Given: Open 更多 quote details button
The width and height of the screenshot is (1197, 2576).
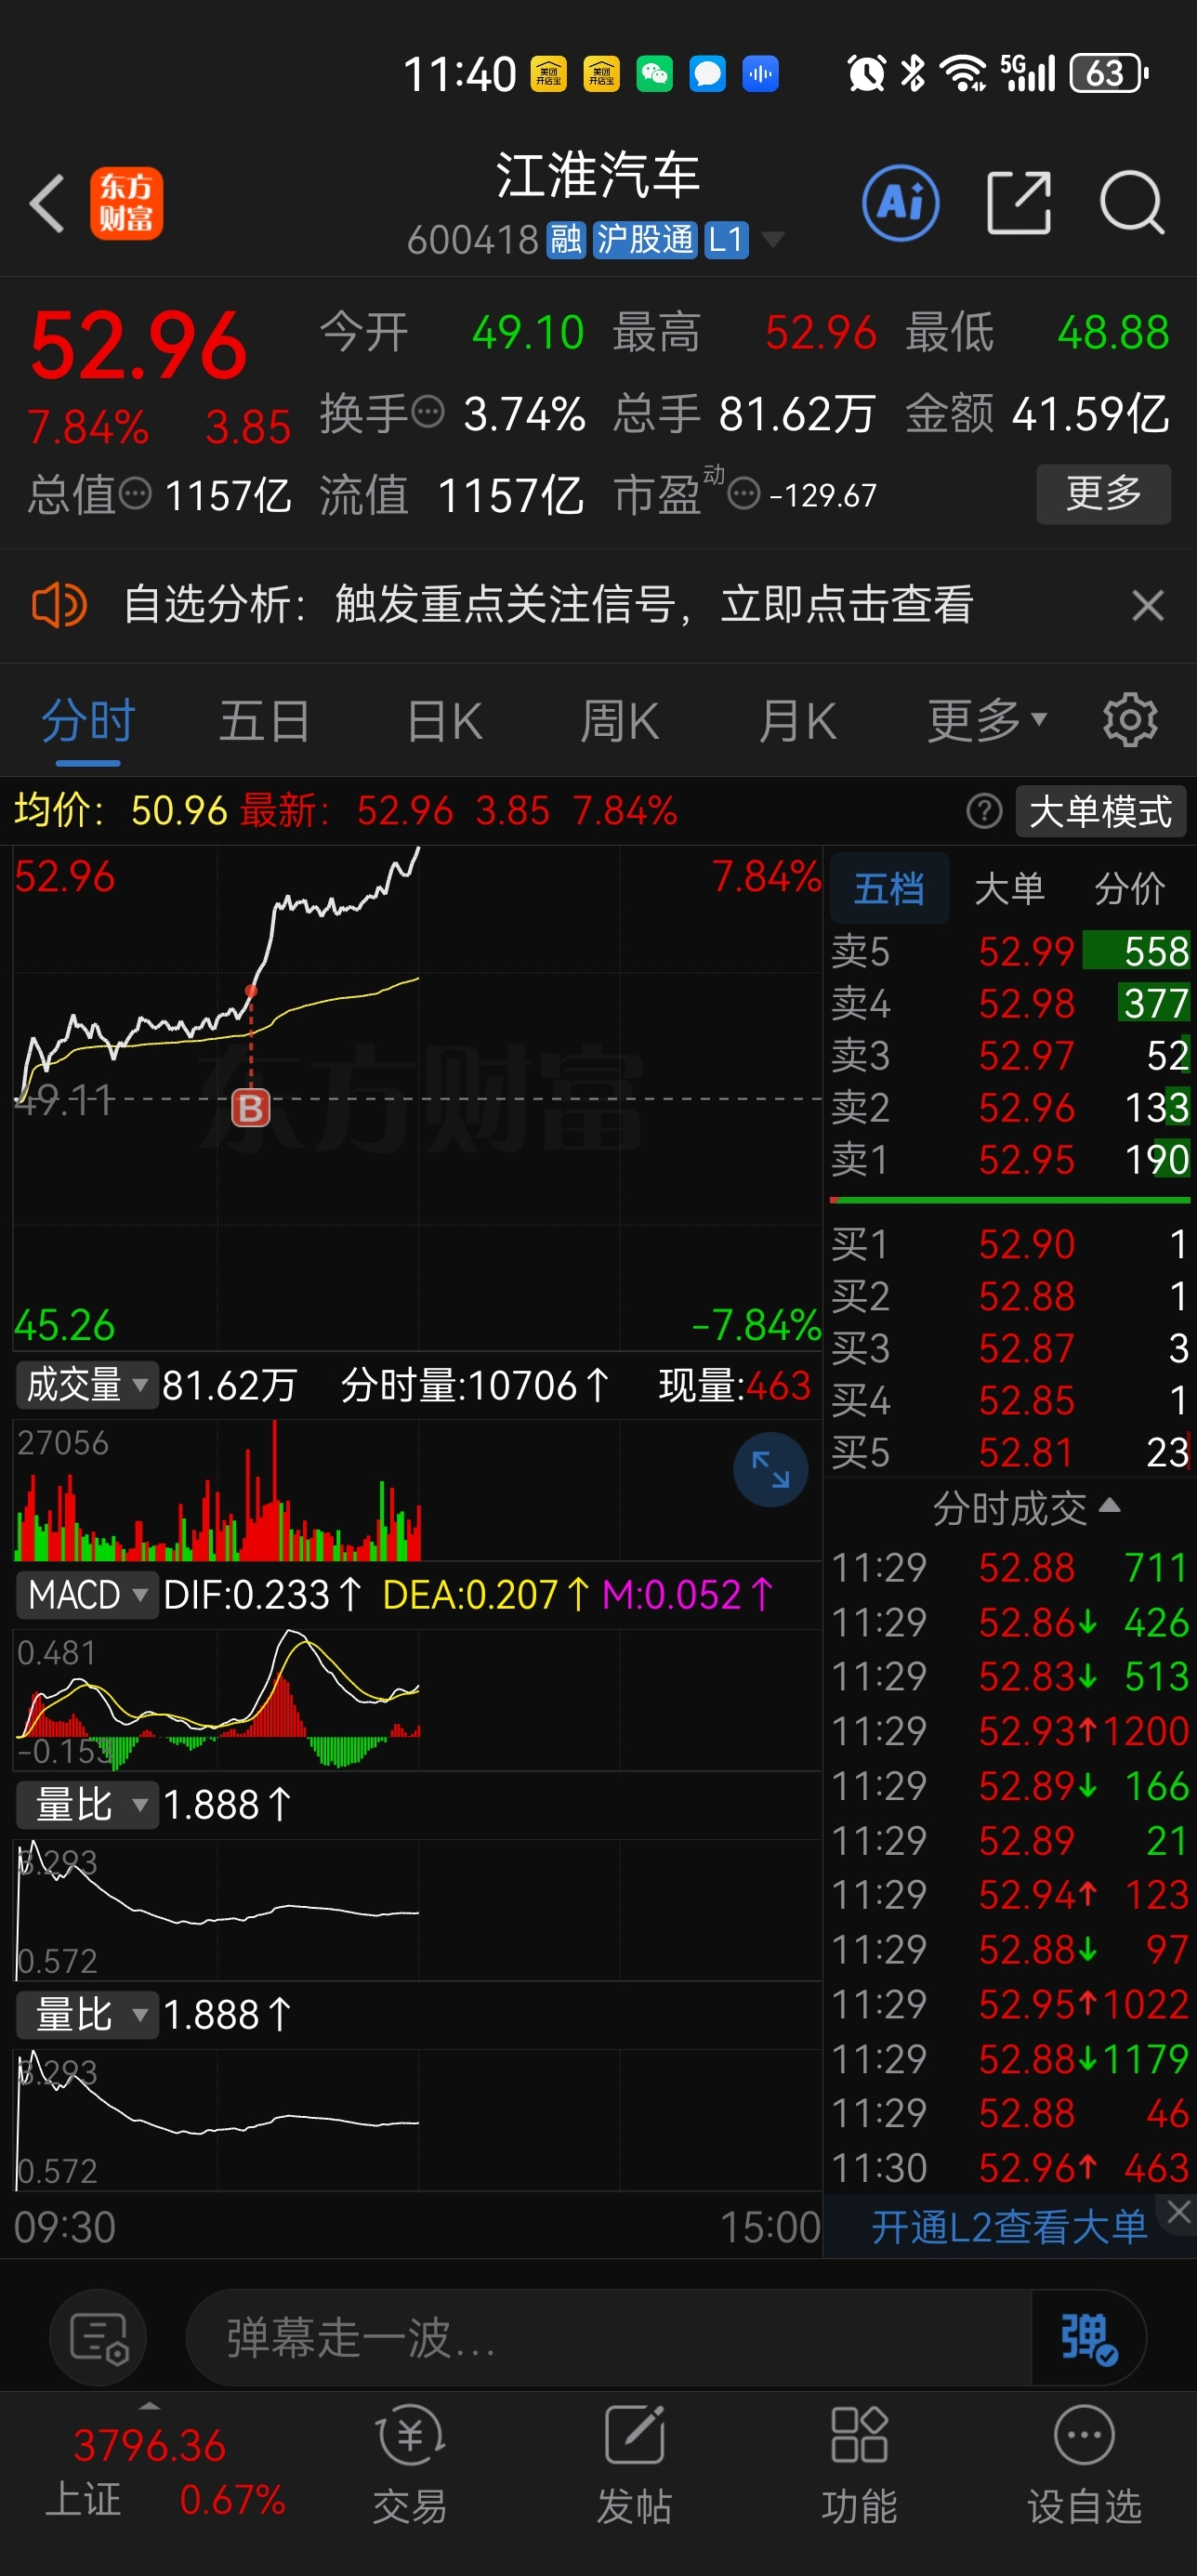Looking at the screenshot, I should 1103,494.
